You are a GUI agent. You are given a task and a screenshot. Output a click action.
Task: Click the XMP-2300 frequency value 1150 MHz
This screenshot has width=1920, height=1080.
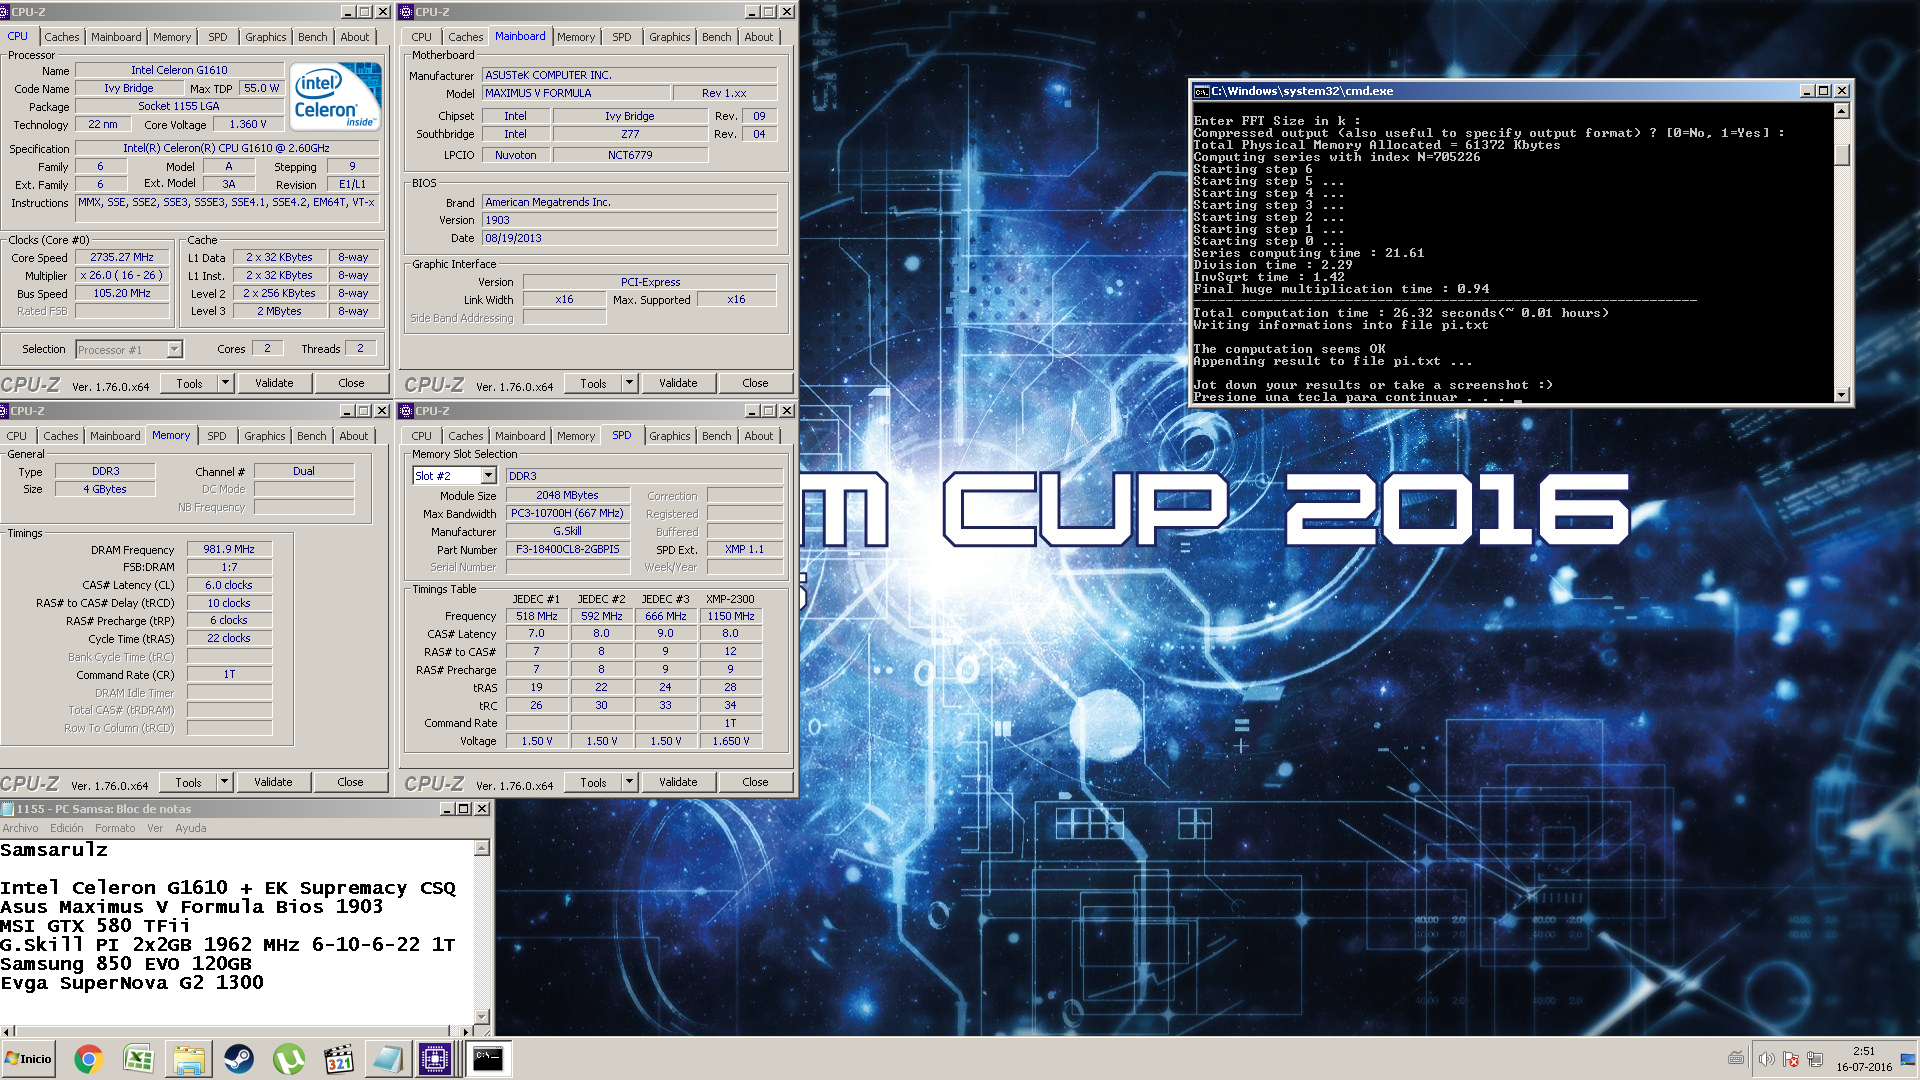731,616
